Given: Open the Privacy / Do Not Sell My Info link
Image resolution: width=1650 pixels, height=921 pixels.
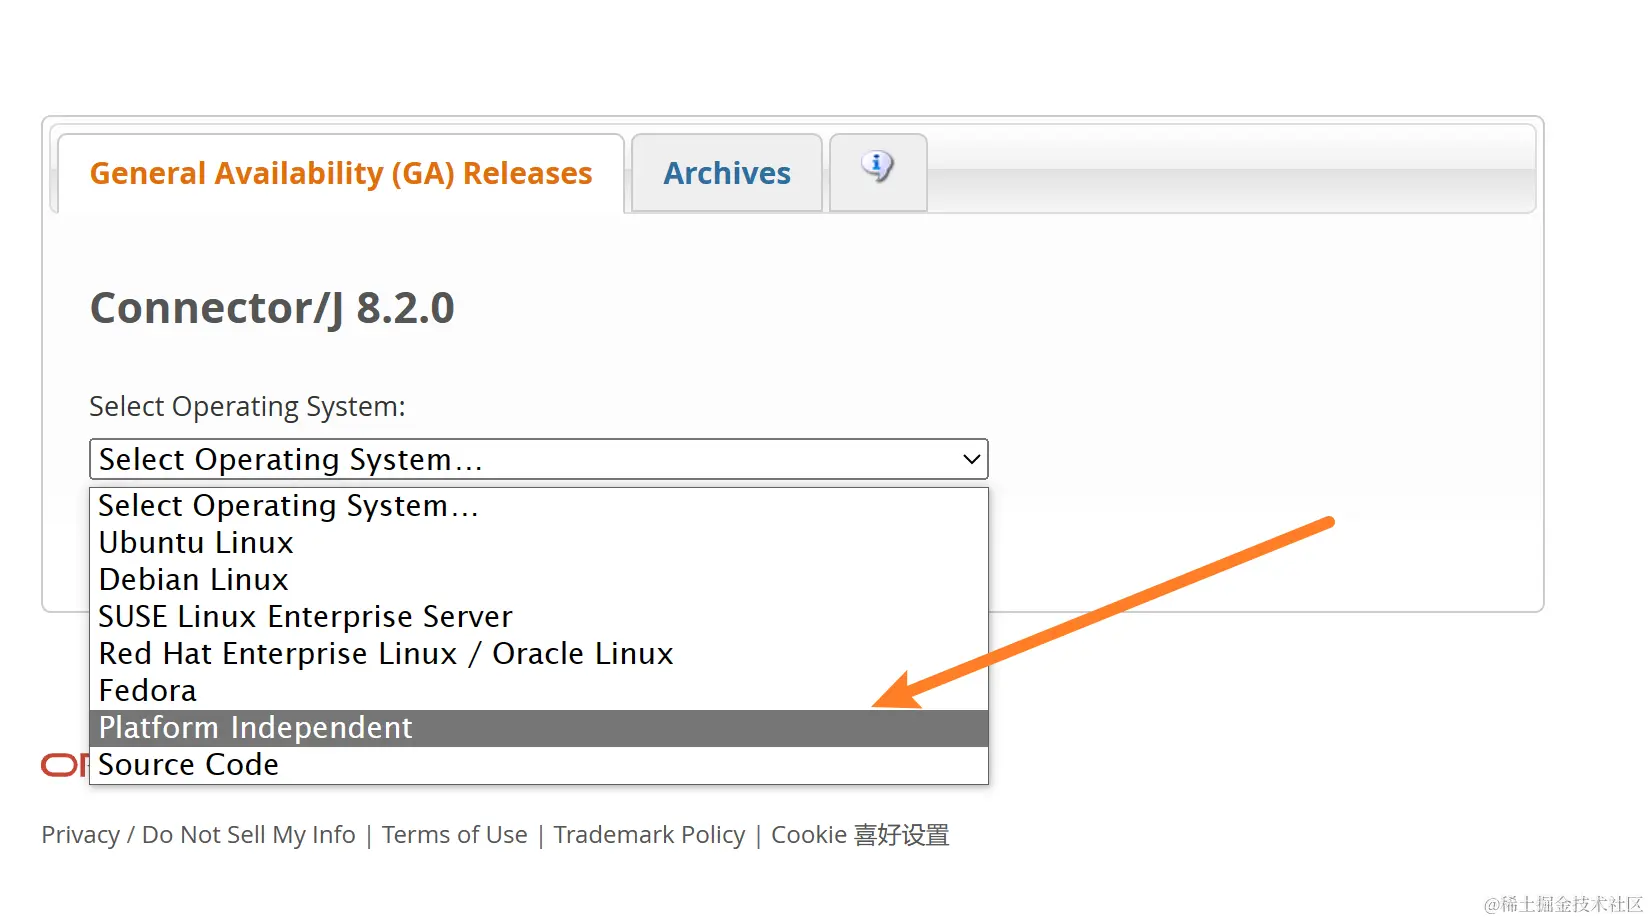Looking at the screenshot, I should (x=198, y=835).
